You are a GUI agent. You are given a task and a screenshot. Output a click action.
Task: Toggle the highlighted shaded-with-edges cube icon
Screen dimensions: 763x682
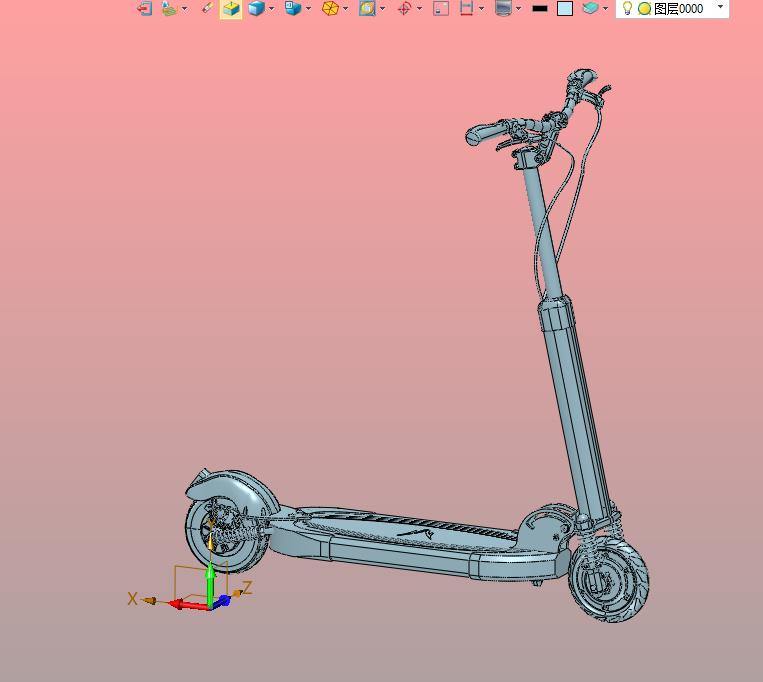231,8
